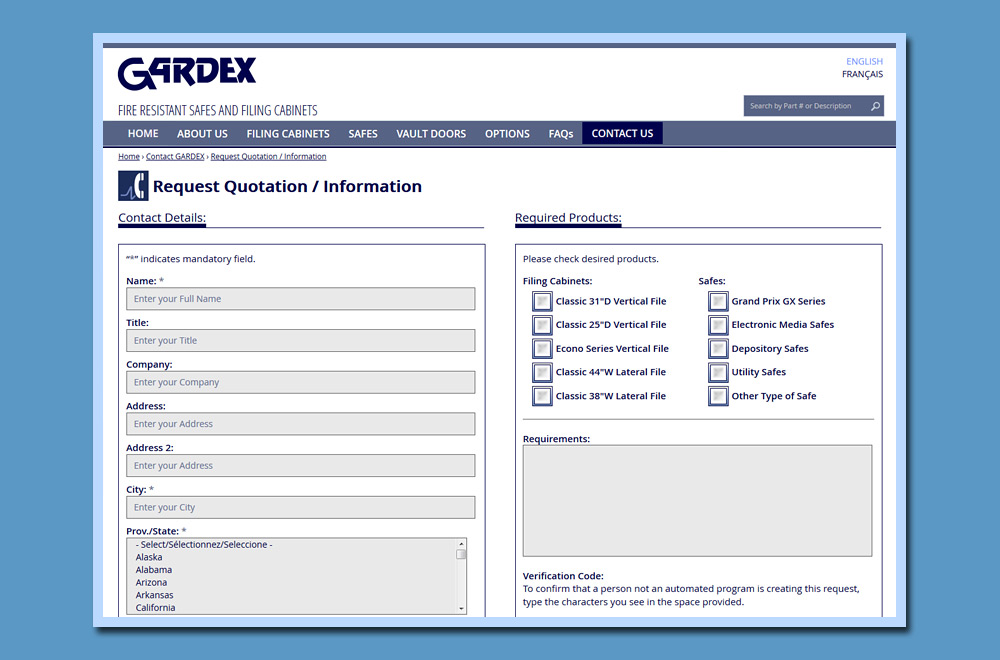Check Econo Series Vertical File
The width and height of the screenshot is (1000, 660).
(x=542, y=349)
